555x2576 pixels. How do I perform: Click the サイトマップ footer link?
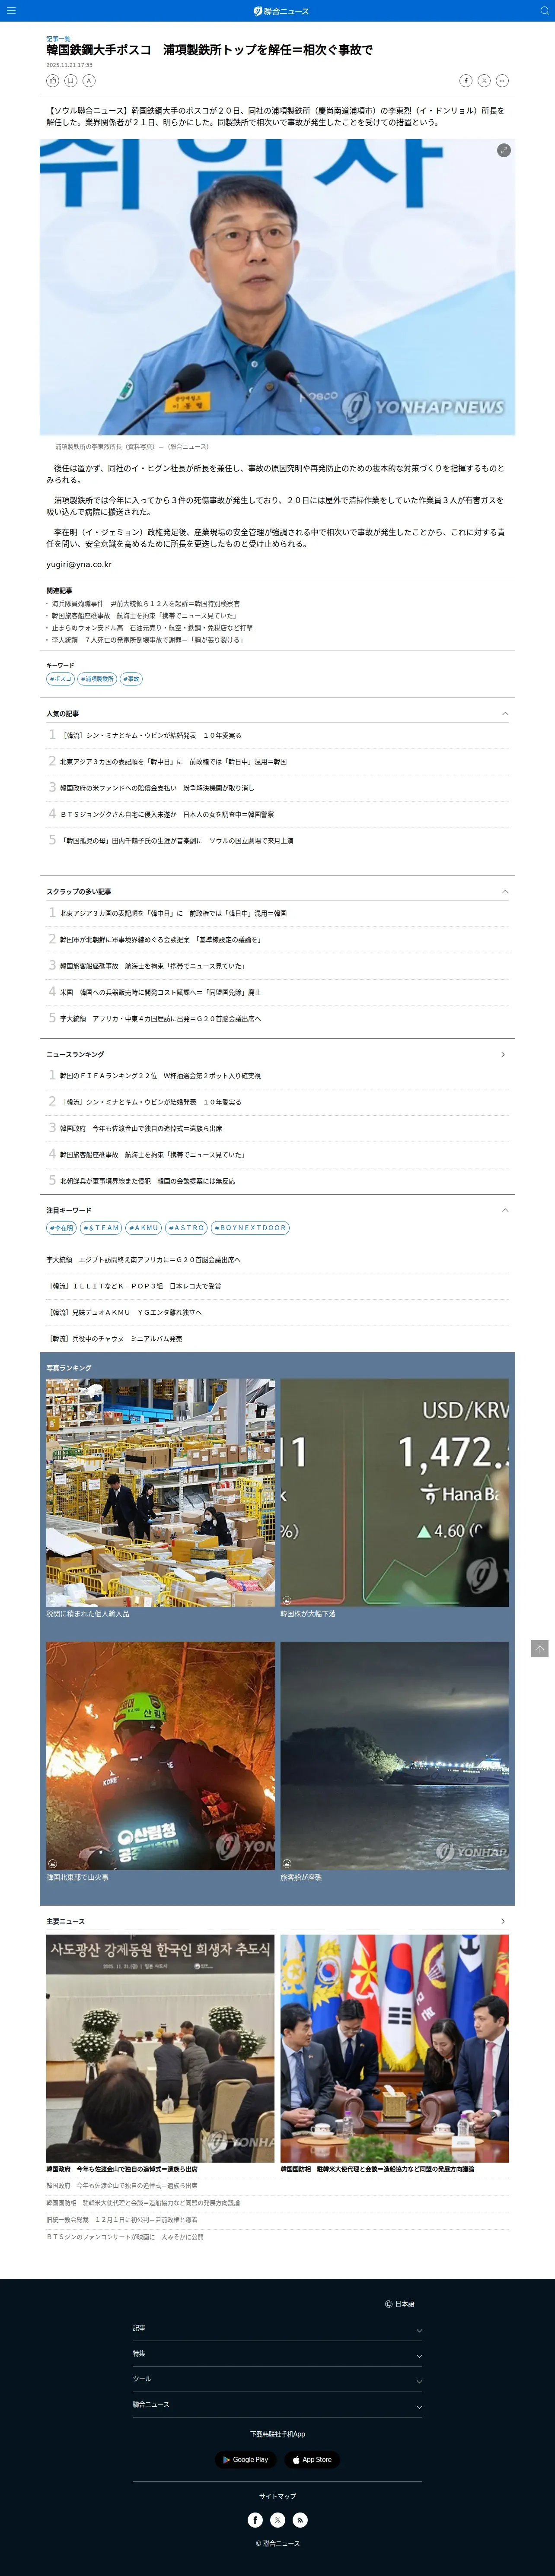[x=277, y=2496]
